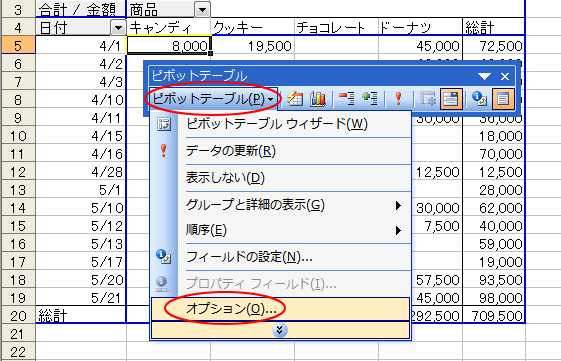Select the 4/10 date cell

(81, 99)
